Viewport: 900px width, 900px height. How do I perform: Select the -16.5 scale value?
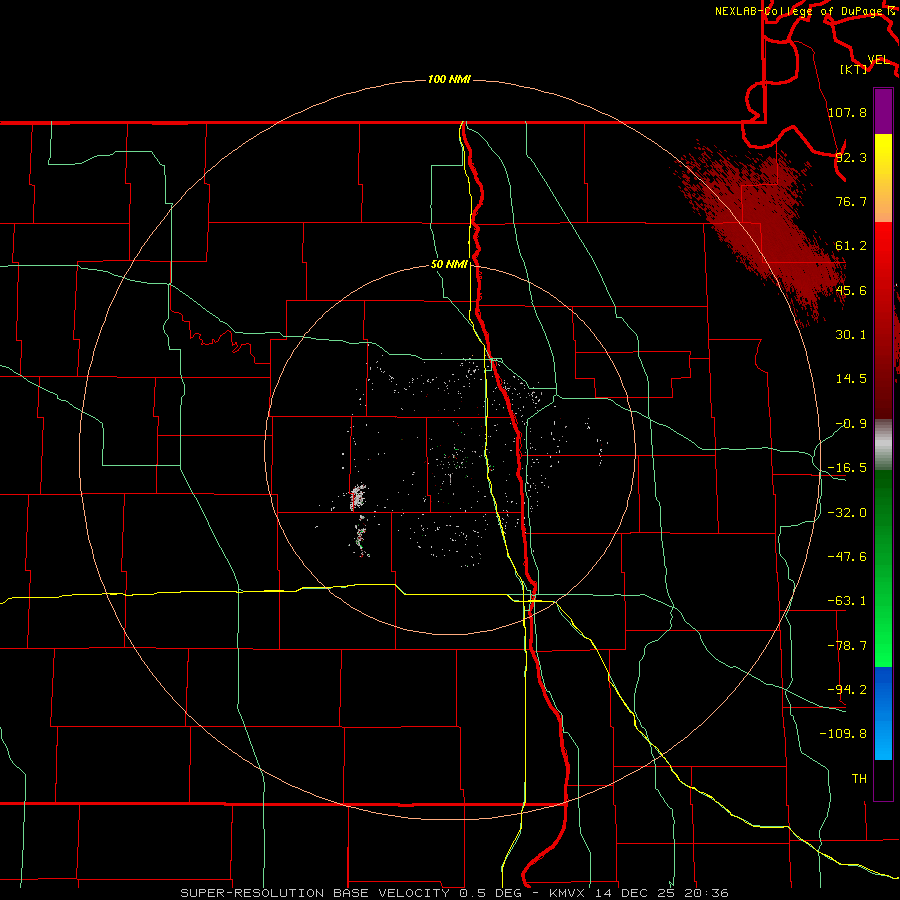click(x=847, y=468)
